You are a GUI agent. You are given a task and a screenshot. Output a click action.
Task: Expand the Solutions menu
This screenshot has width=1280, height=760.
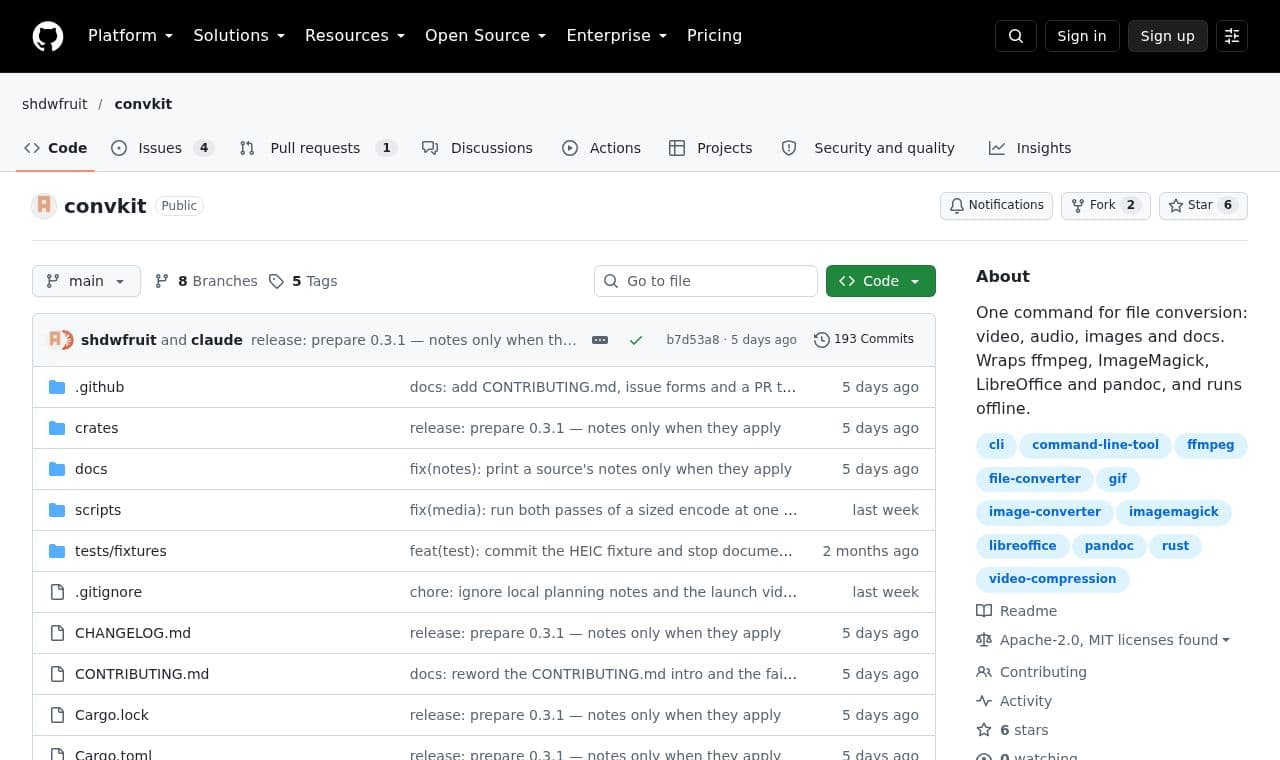point(239,36)
